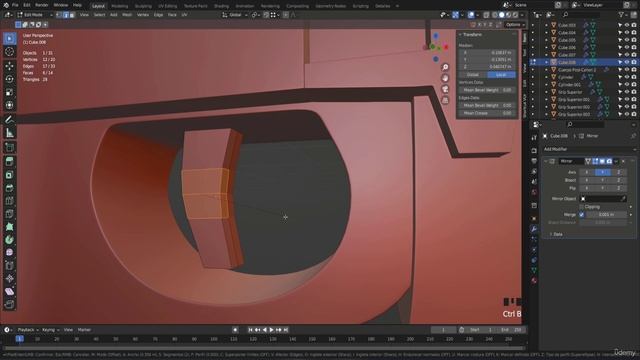640x360 pixels.
Task: Select the Move tool
Action: pos(9,66)
